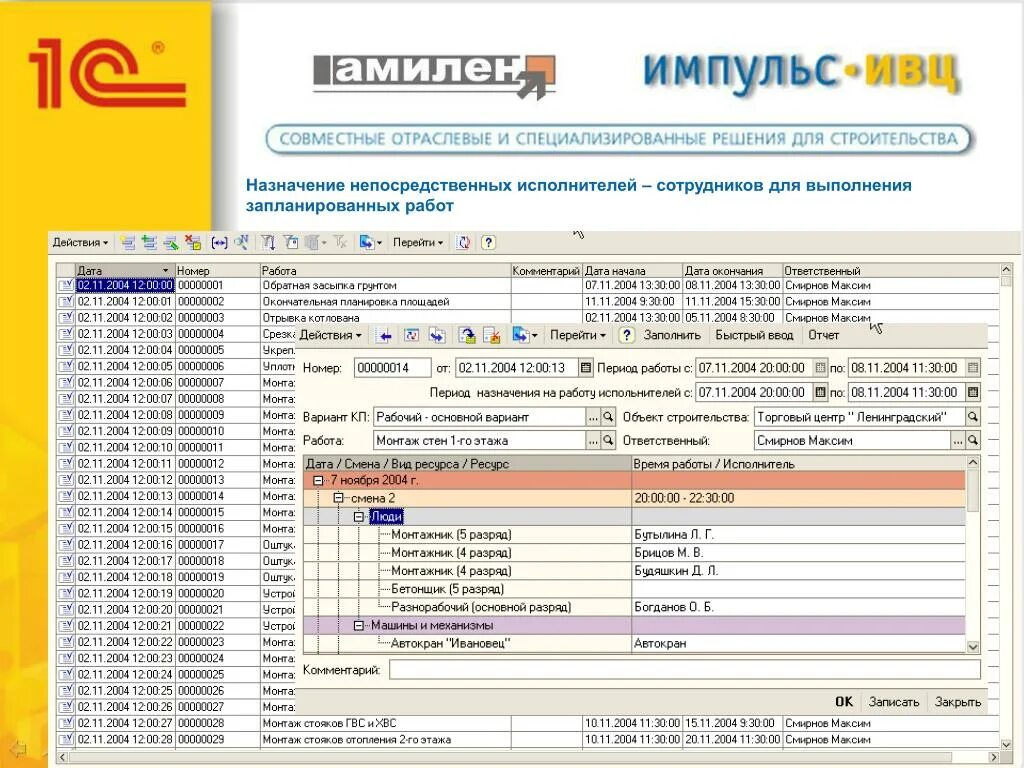1024x768 pixels.
Task: Click the delete (red X) toolbar icon
Action: point(193,242)
